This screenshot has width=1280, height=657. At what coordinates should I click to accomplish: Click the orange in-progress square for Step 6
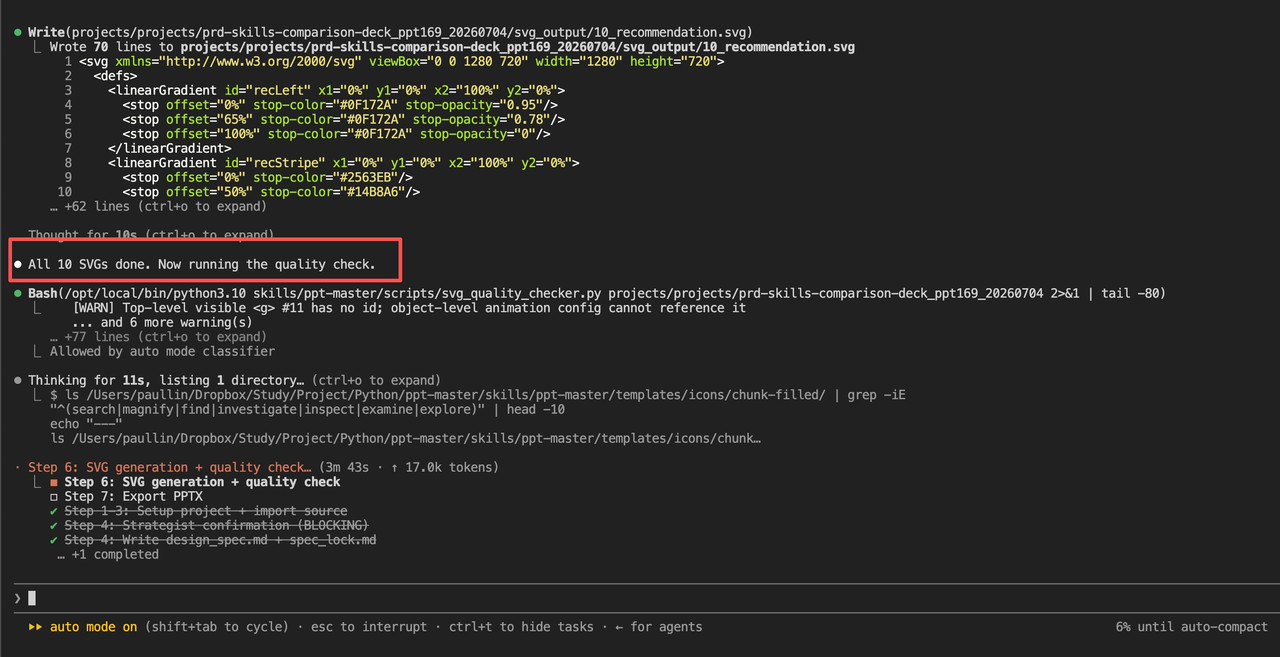tap(54, 482)
